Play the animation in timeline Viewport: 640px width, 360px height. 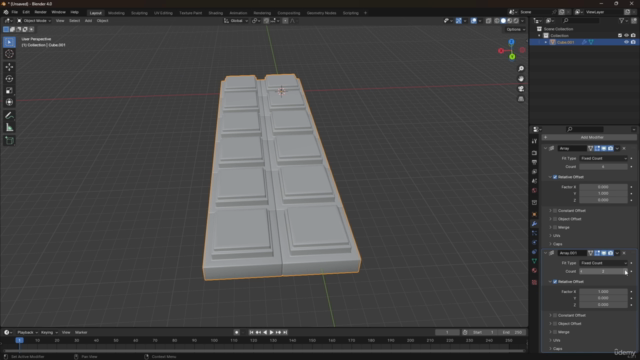(271, 332)
